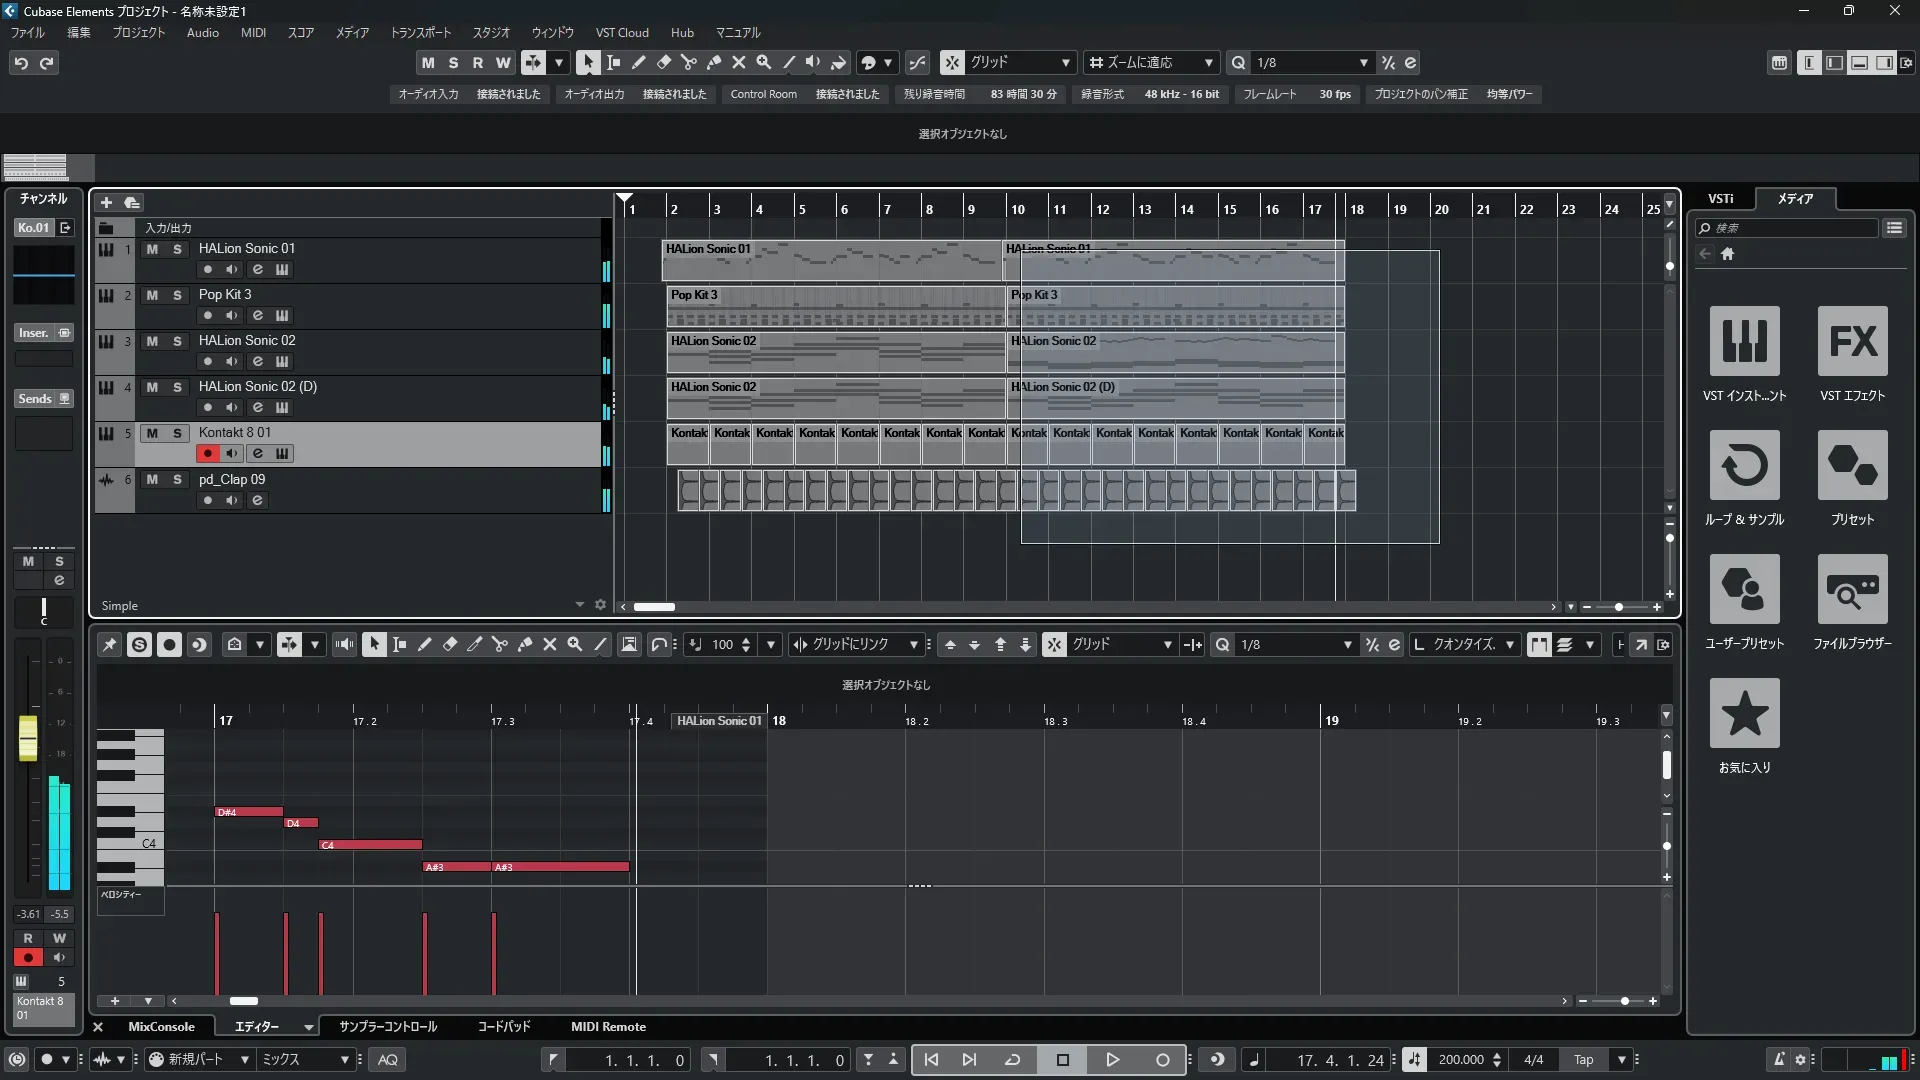Mute the Pop Kit 3 track

pos(152,295)
